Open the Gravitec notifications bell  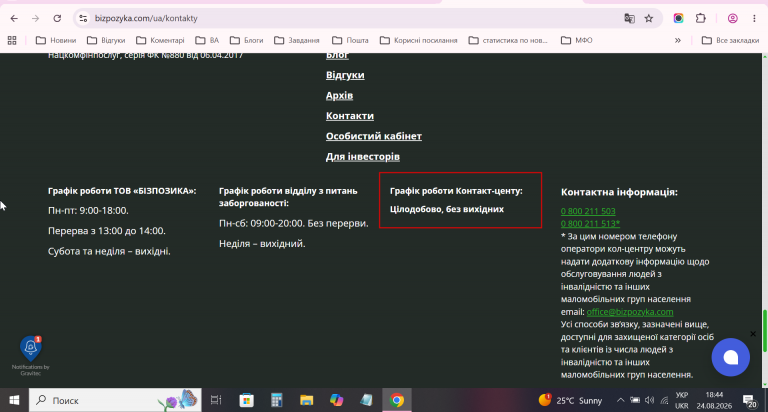tap(30, 348)
